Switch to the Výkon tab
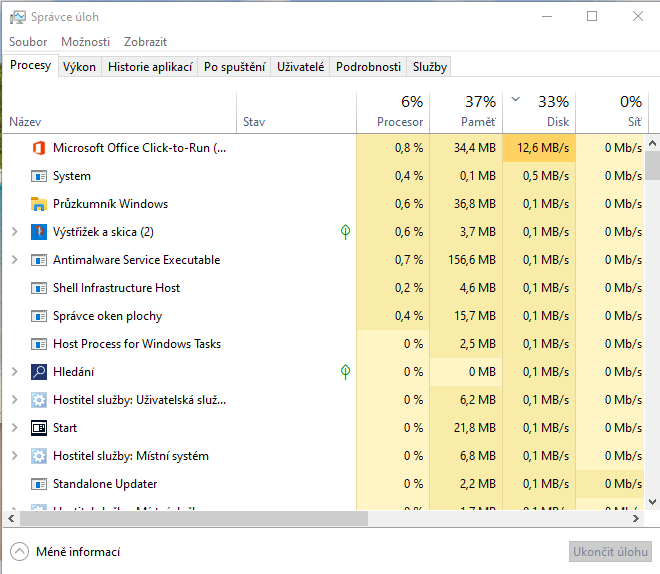Screen dimensions: 660x574 (x=79, y=67)
